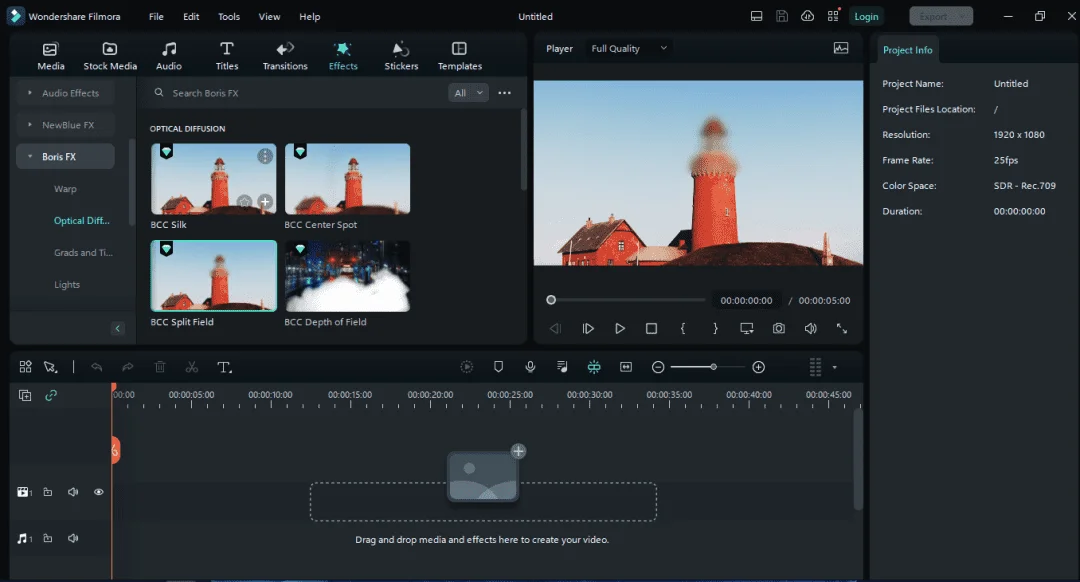Select the Optical Diff... subcategory
This screenshot has height=582, width=1080.
tap(81, 220)
